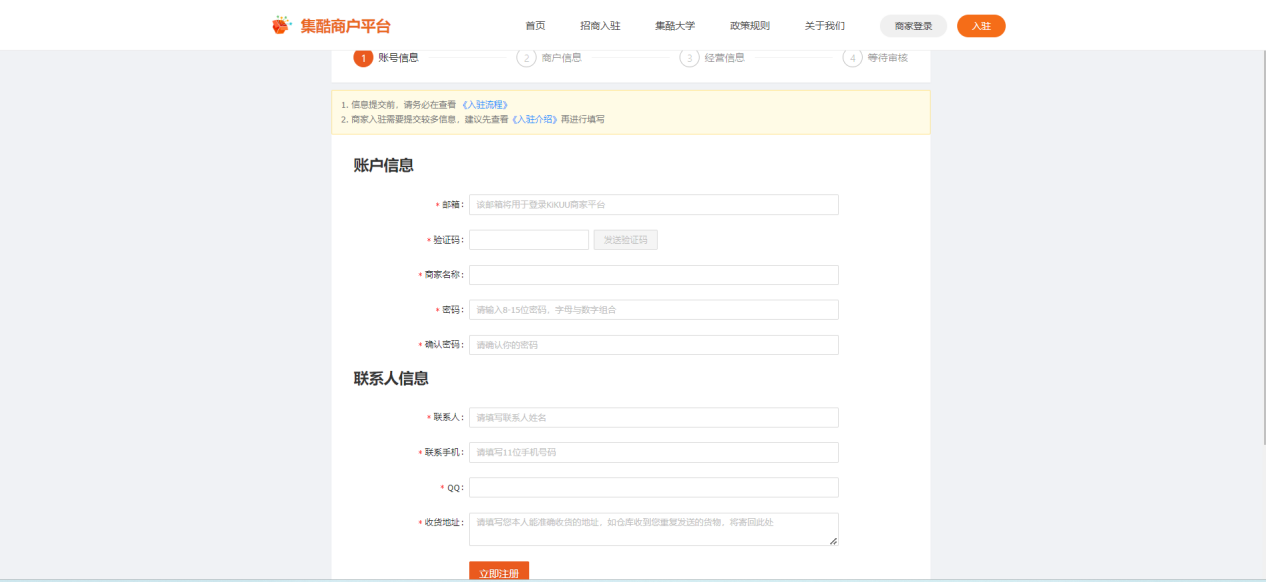Click the orange 入驻 button
Screen dimensions: 1266x582
[981, 26]
